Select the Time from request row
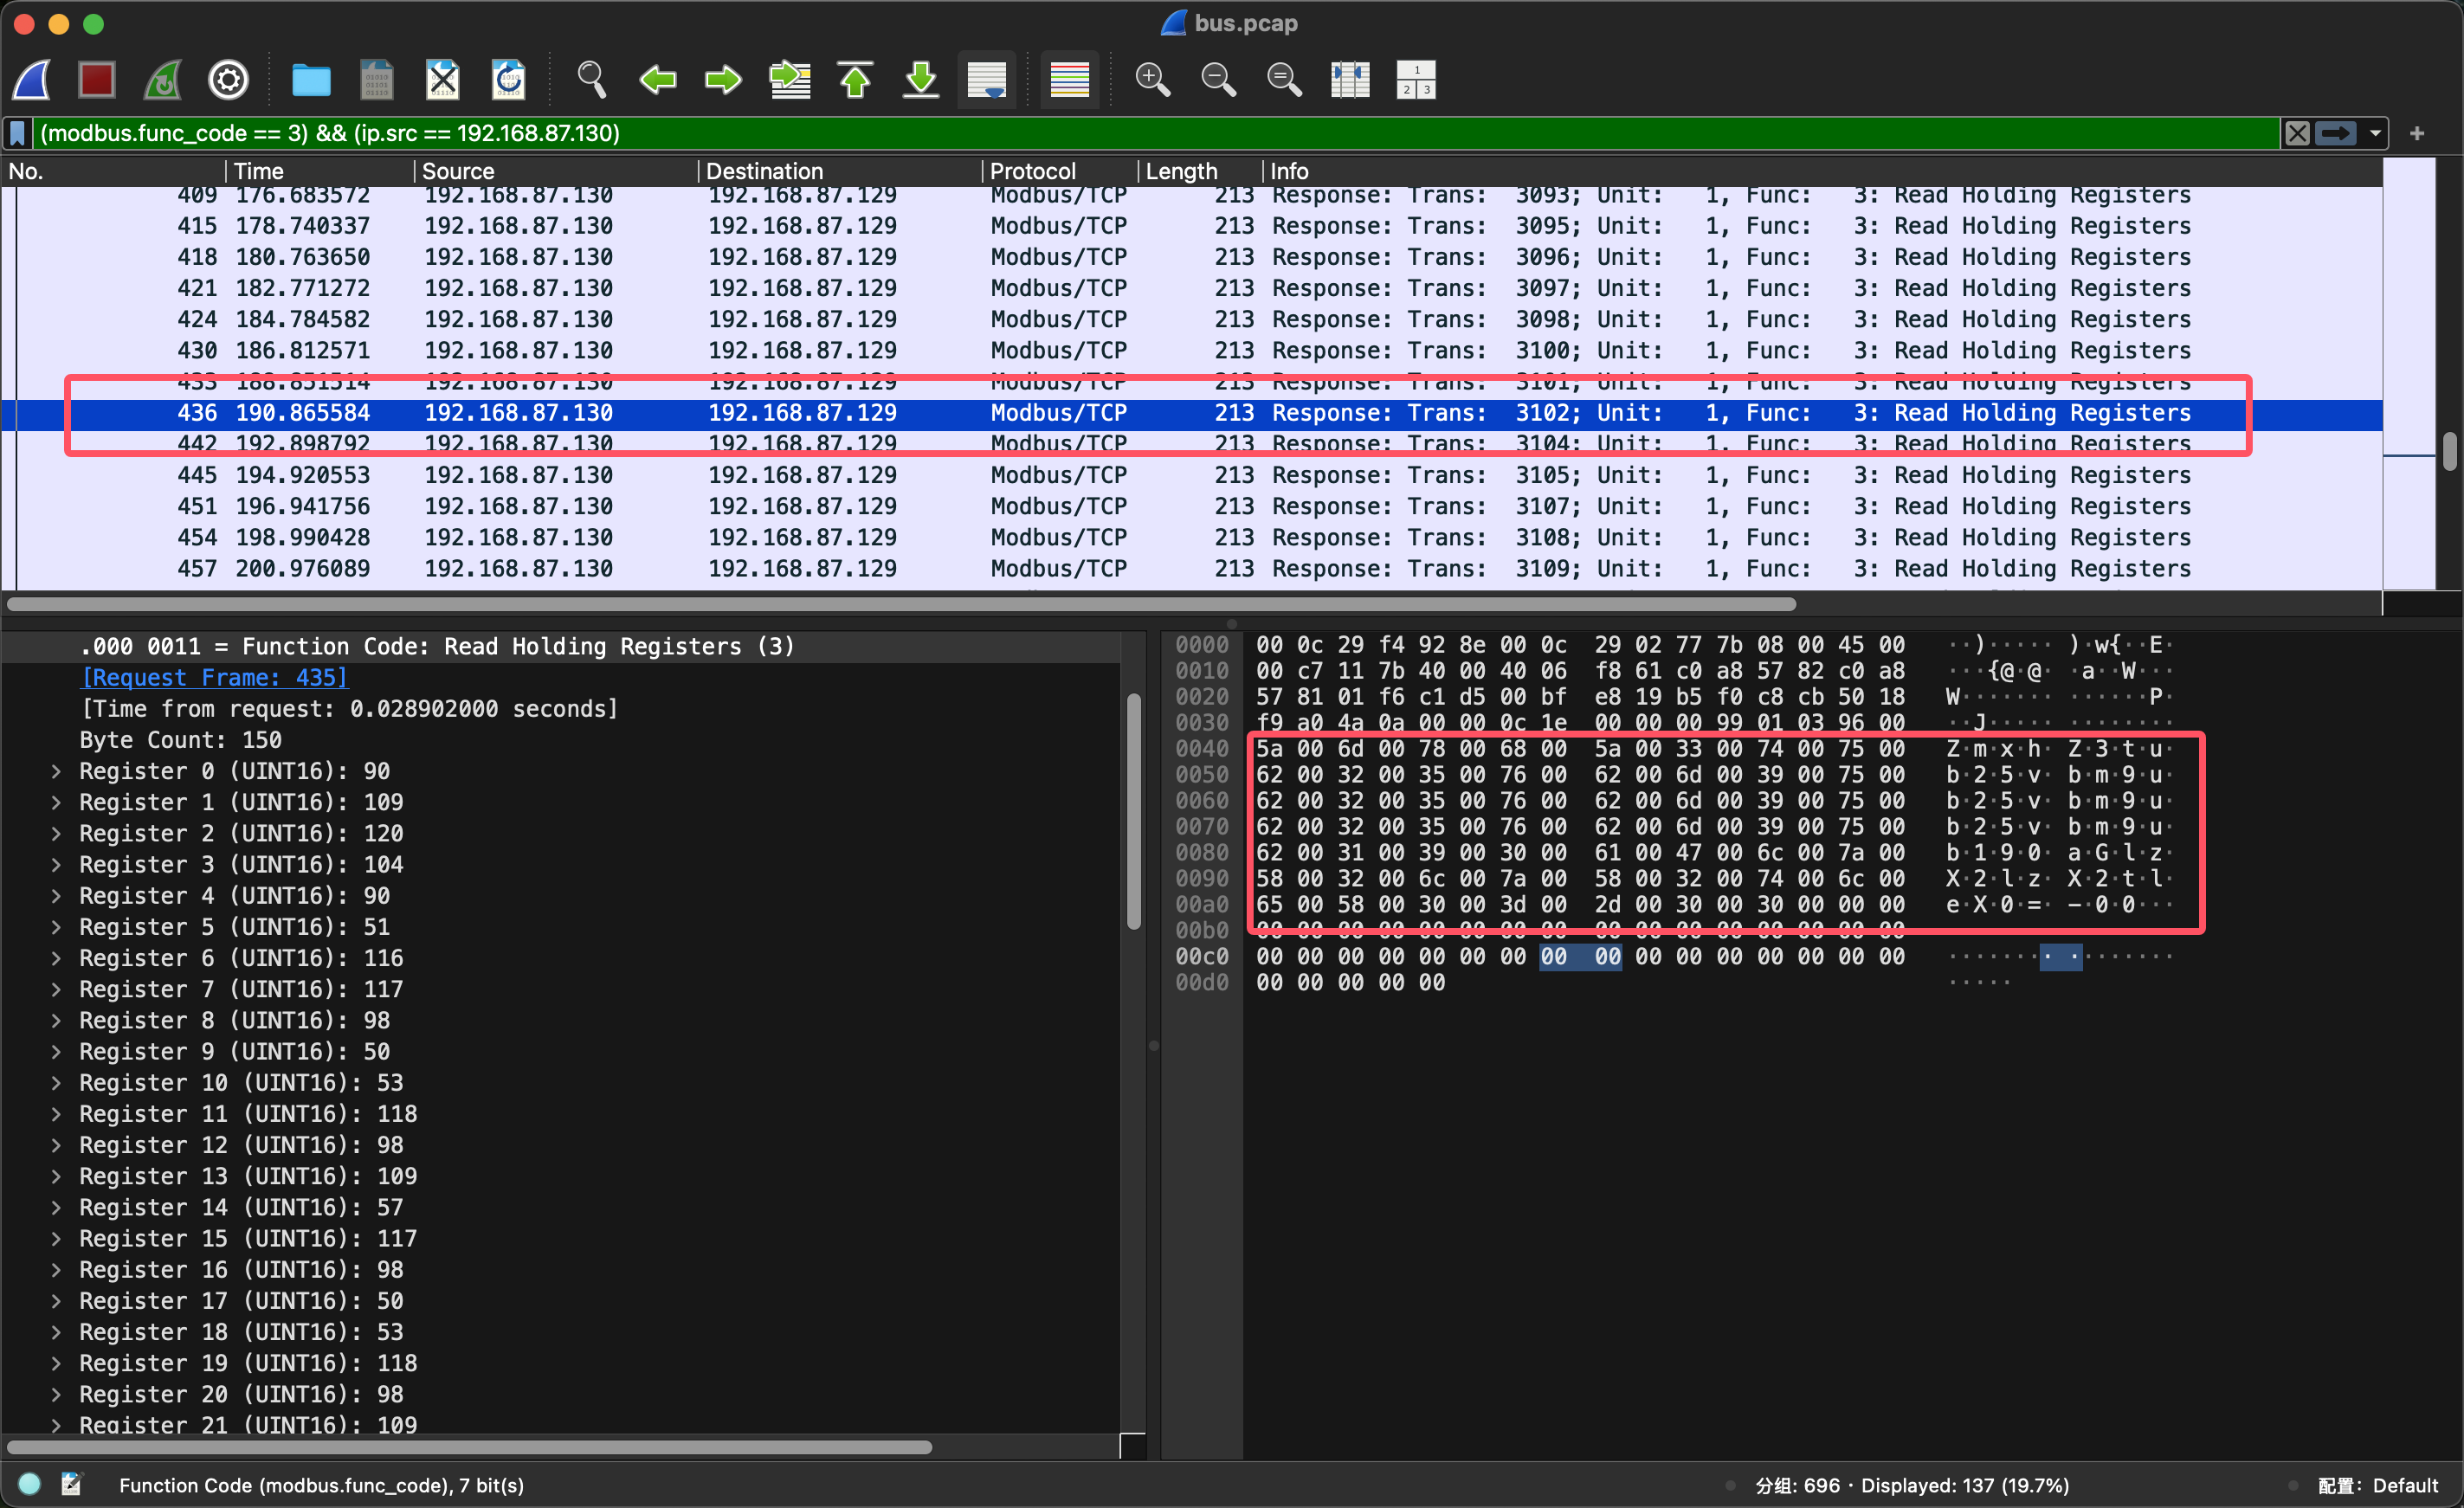The height and width of the screenshot is (1508, 2464). click(560, 709)
